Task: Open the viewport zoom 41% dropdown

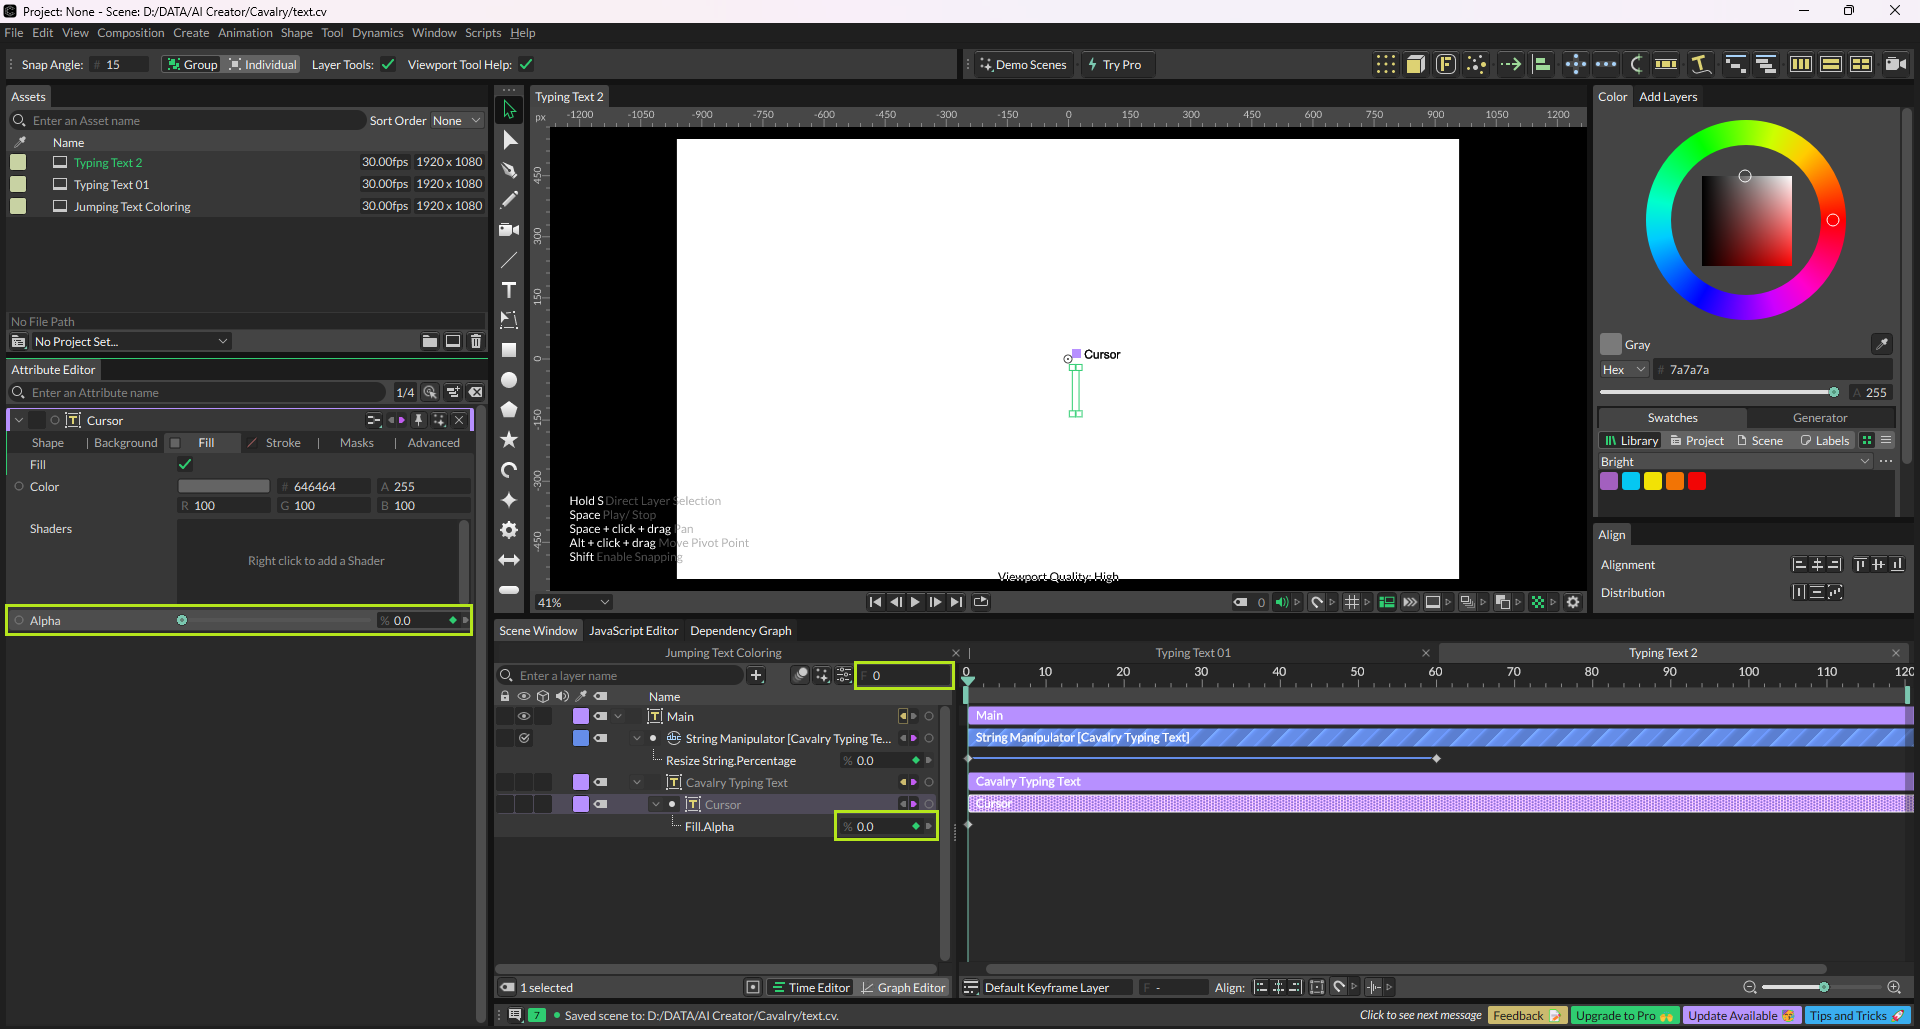Action: point(574,602)
